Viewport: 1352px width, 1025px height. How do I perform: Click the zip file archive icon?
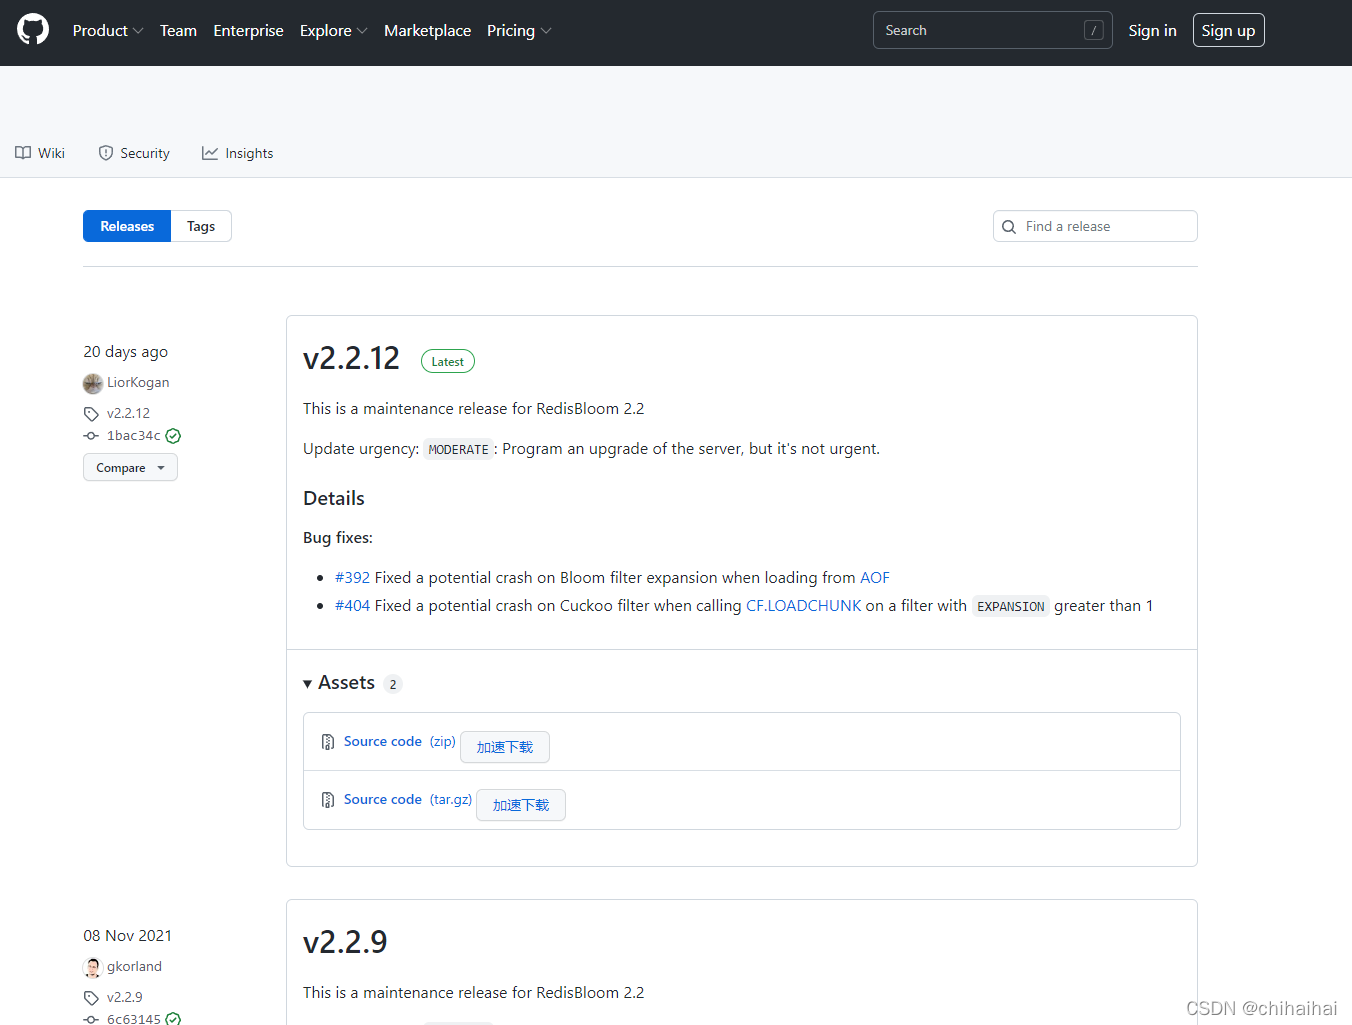click(x=328, y=742)
